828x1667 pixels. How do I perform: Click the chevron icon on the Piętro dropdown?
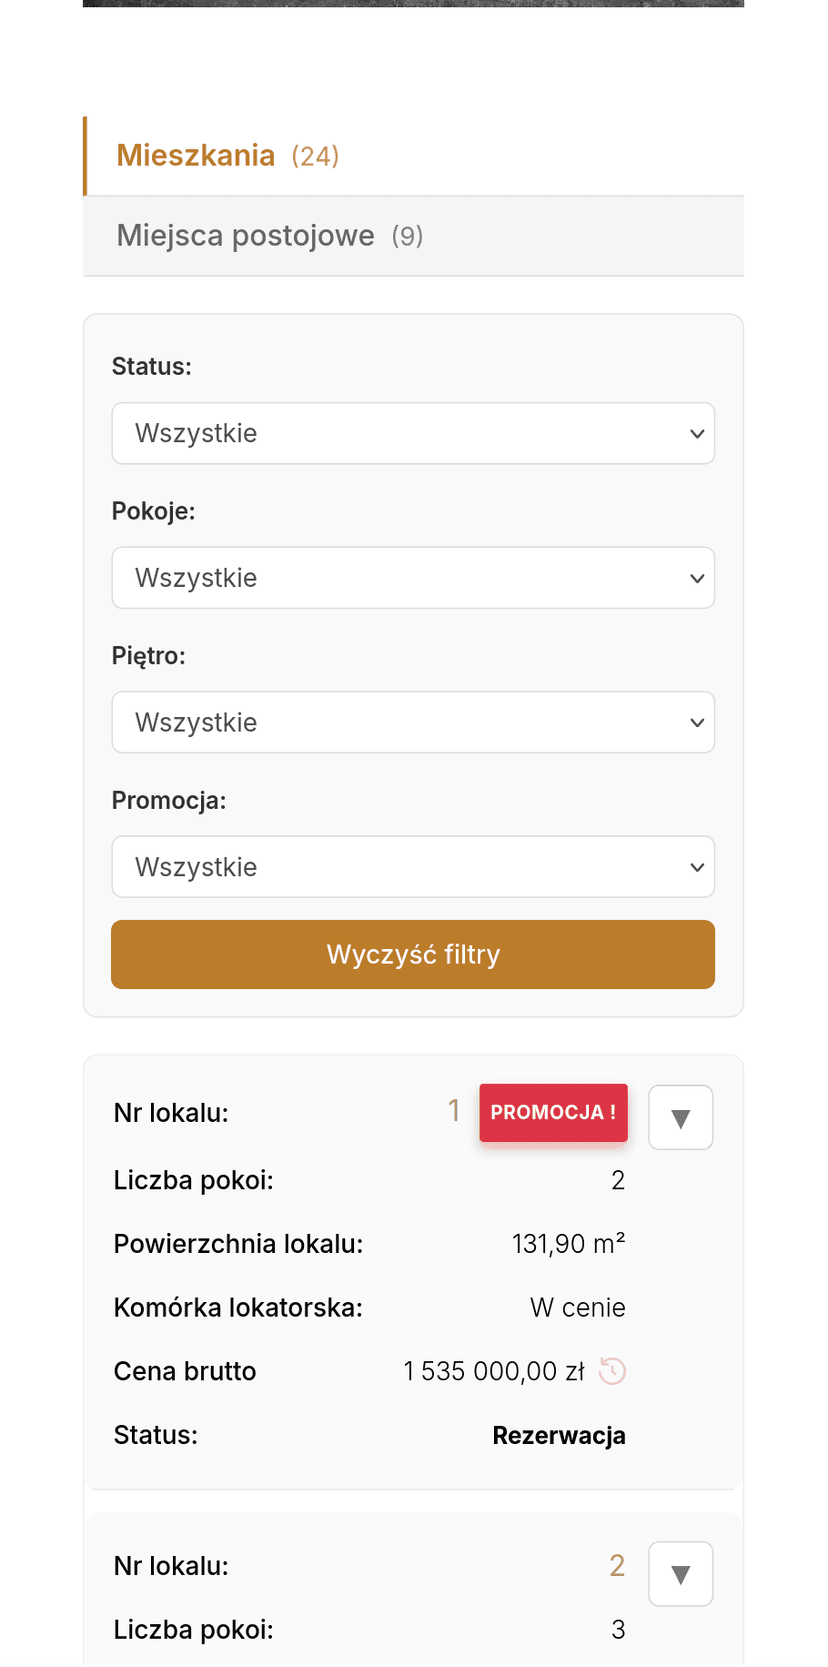(x=697, y=722)
